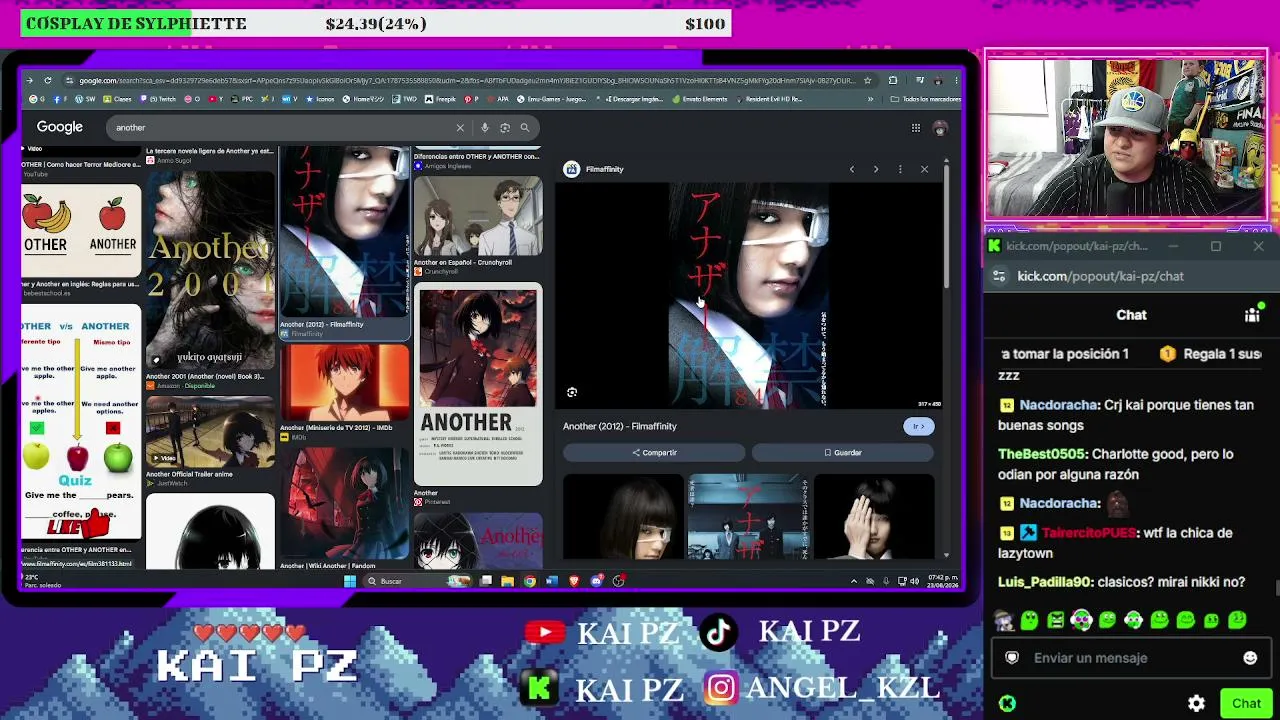
Task: Open Brave browser from the taskbar
Action: [x=574, y=581]
